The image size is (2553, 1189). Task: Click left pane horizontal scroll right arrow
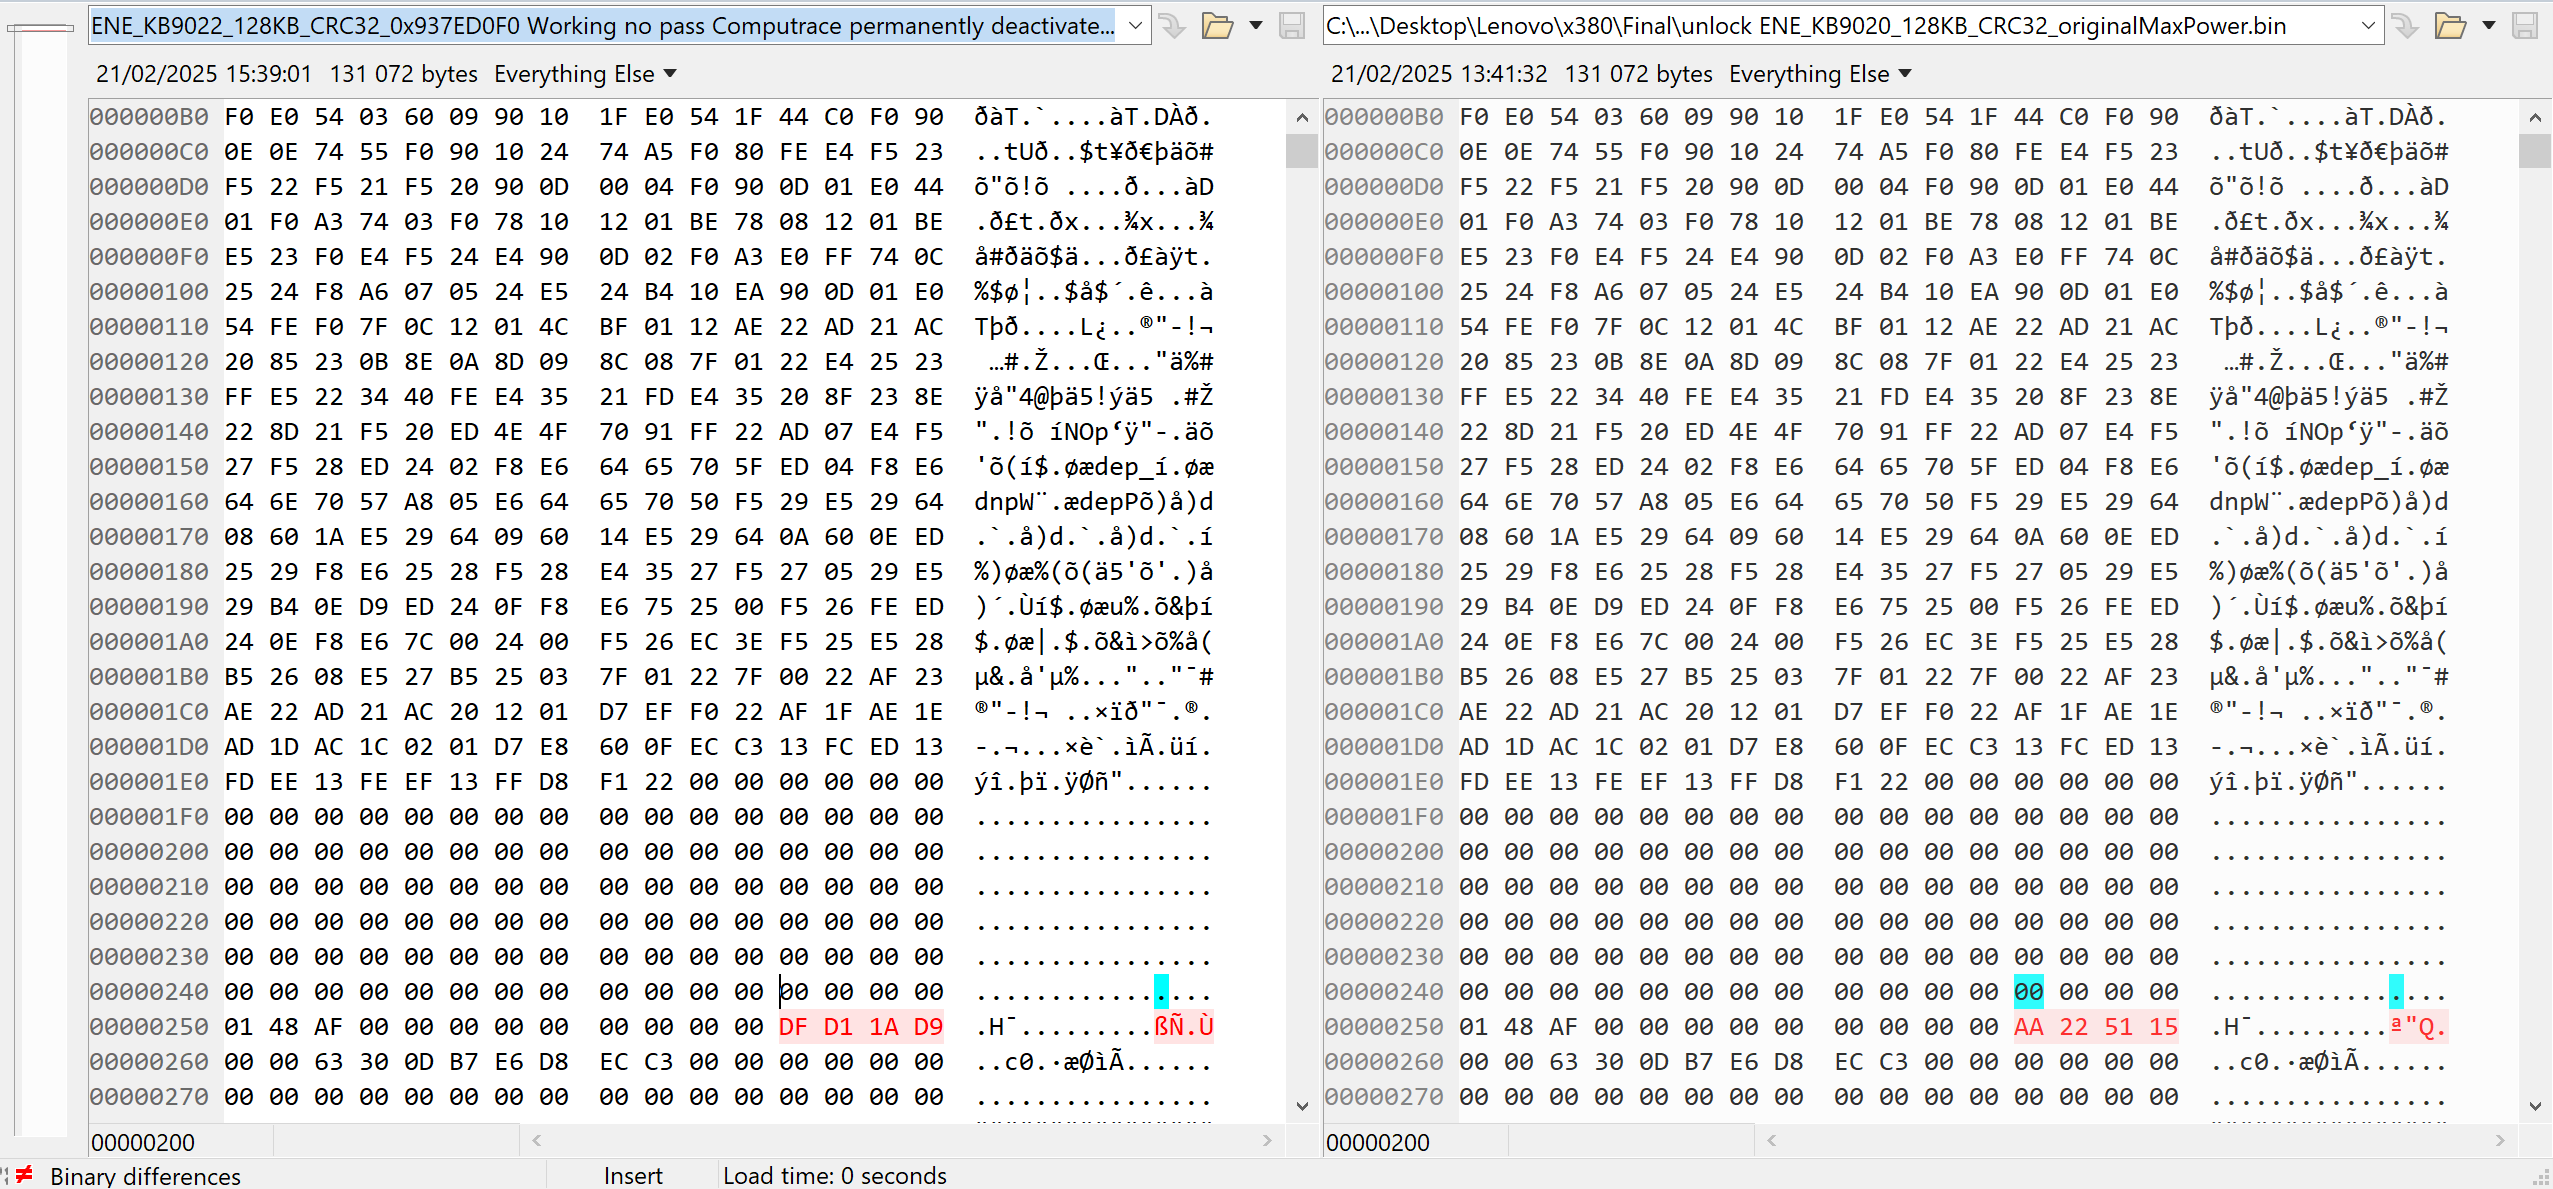click(x=1267, y=1140)
